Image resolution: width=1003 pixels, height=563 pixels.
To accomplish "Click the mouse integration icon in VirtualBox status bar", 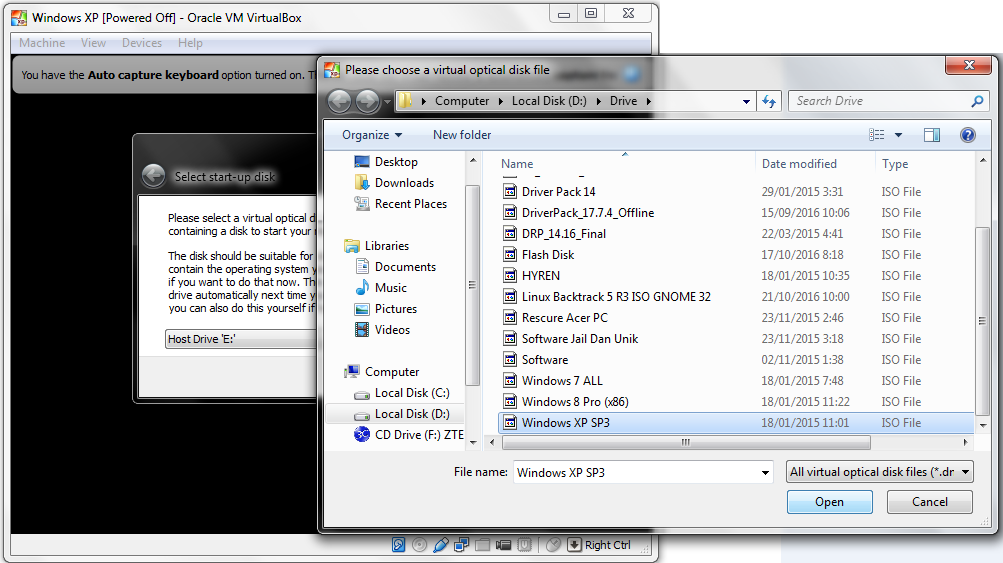I will [x=553, y=545].
